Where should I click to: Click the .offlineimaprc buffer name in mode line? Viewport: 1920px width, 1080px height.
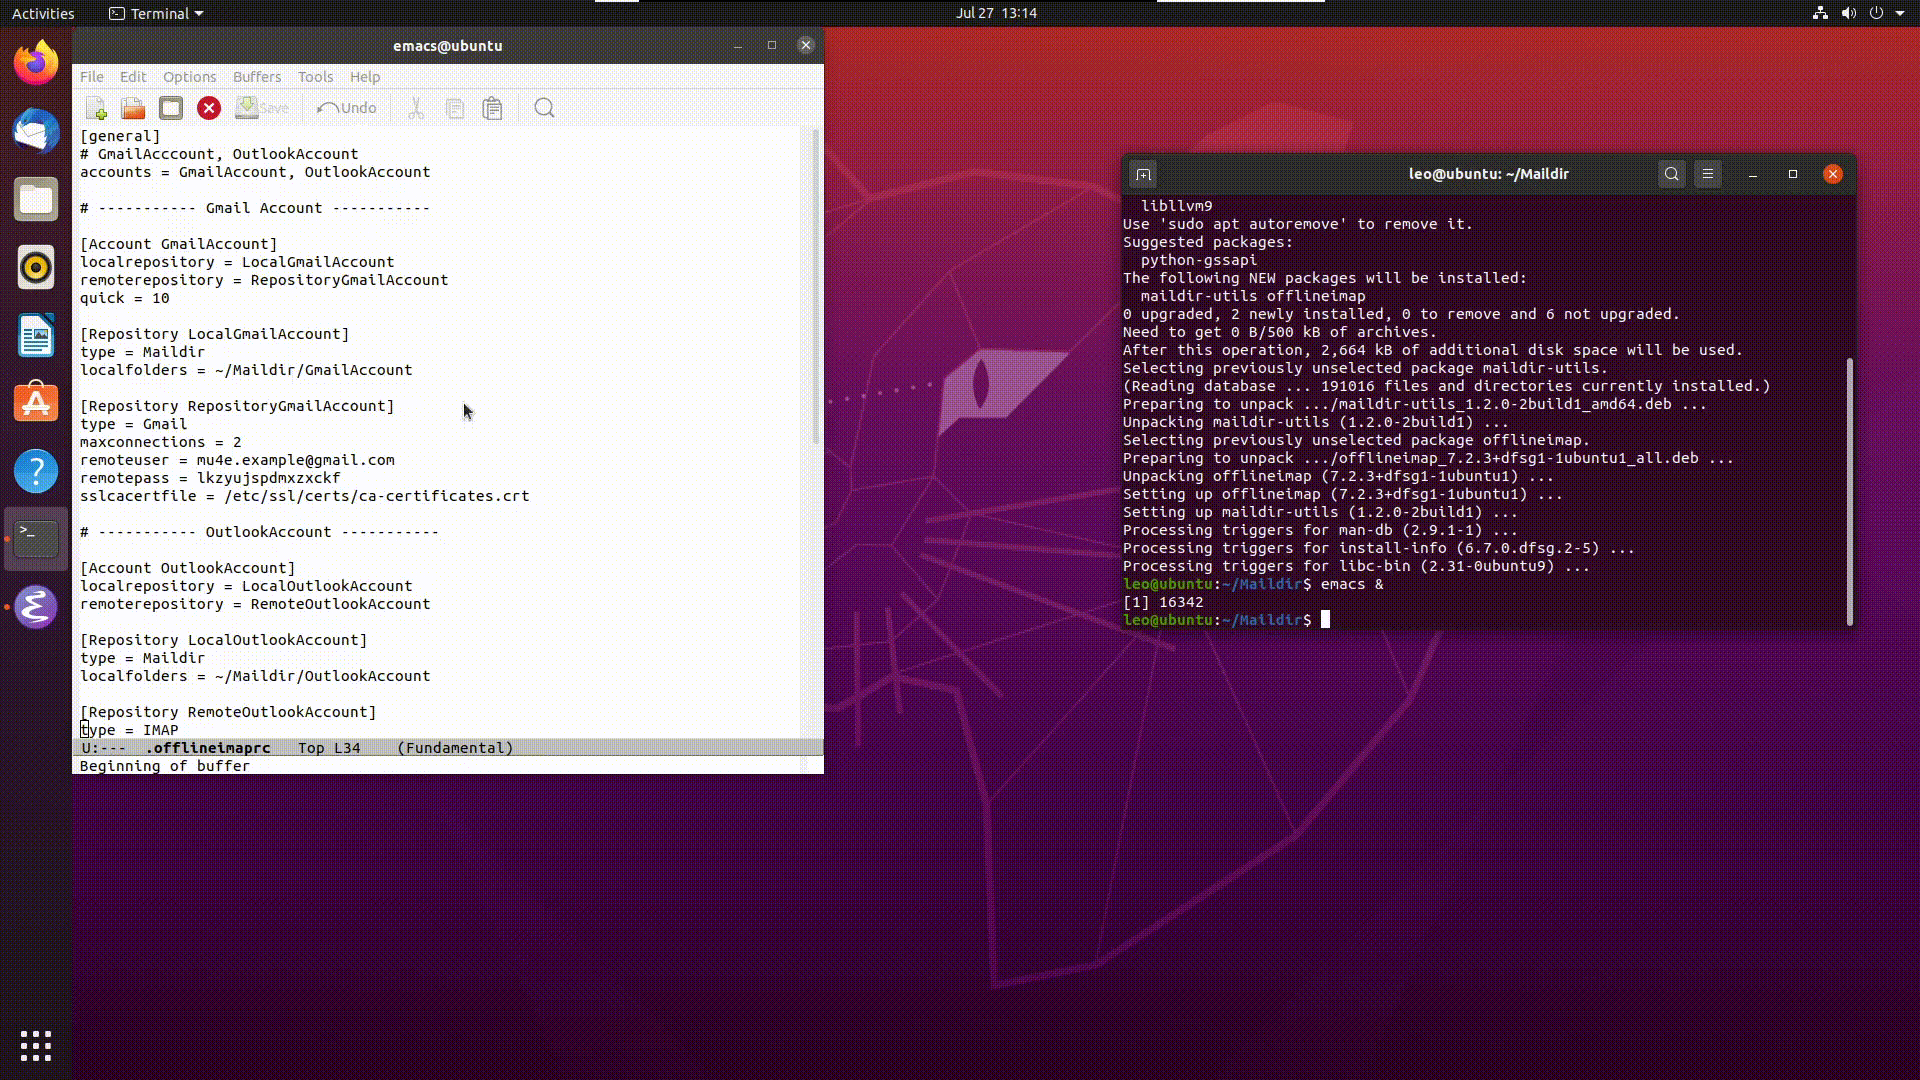coord(208,748)
